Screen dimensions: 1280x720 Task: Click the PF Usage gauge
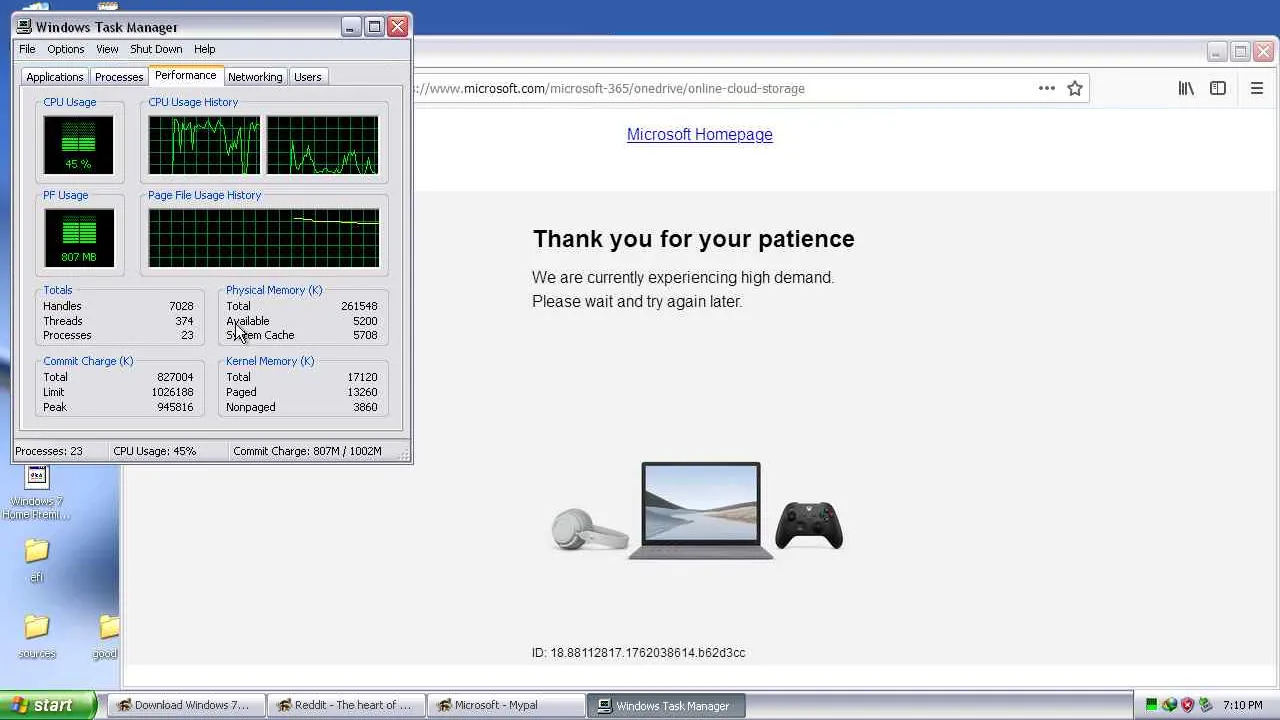78,238
